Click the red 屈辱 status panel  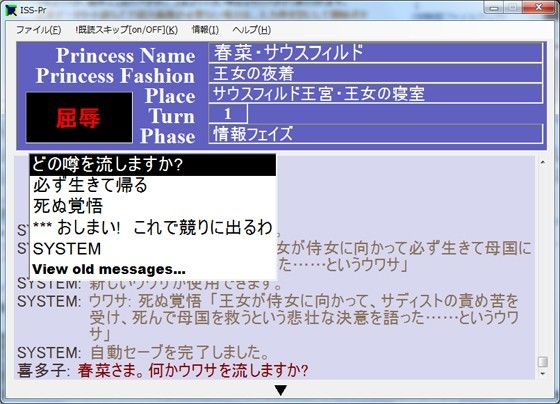[79, 118]
